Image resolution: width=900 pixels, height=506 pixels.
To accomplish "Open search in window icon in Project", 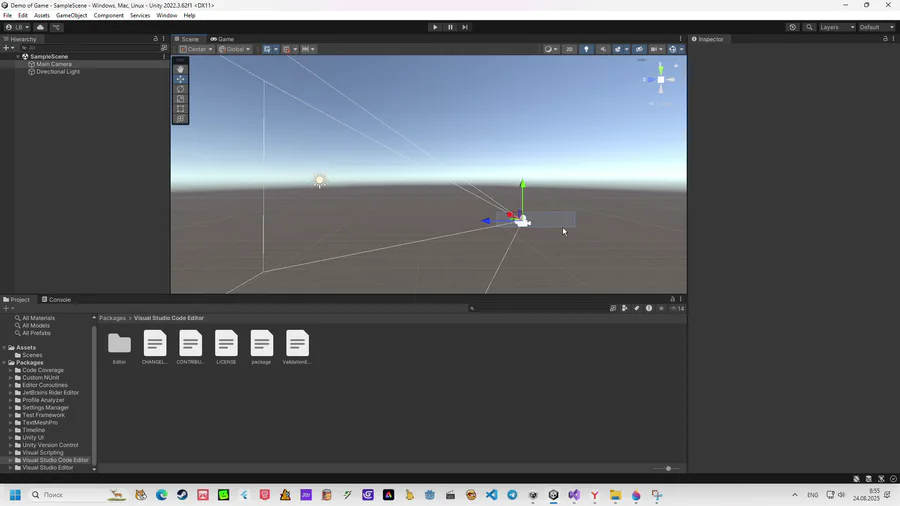I will pyautogui.click(x=613, y=308).
